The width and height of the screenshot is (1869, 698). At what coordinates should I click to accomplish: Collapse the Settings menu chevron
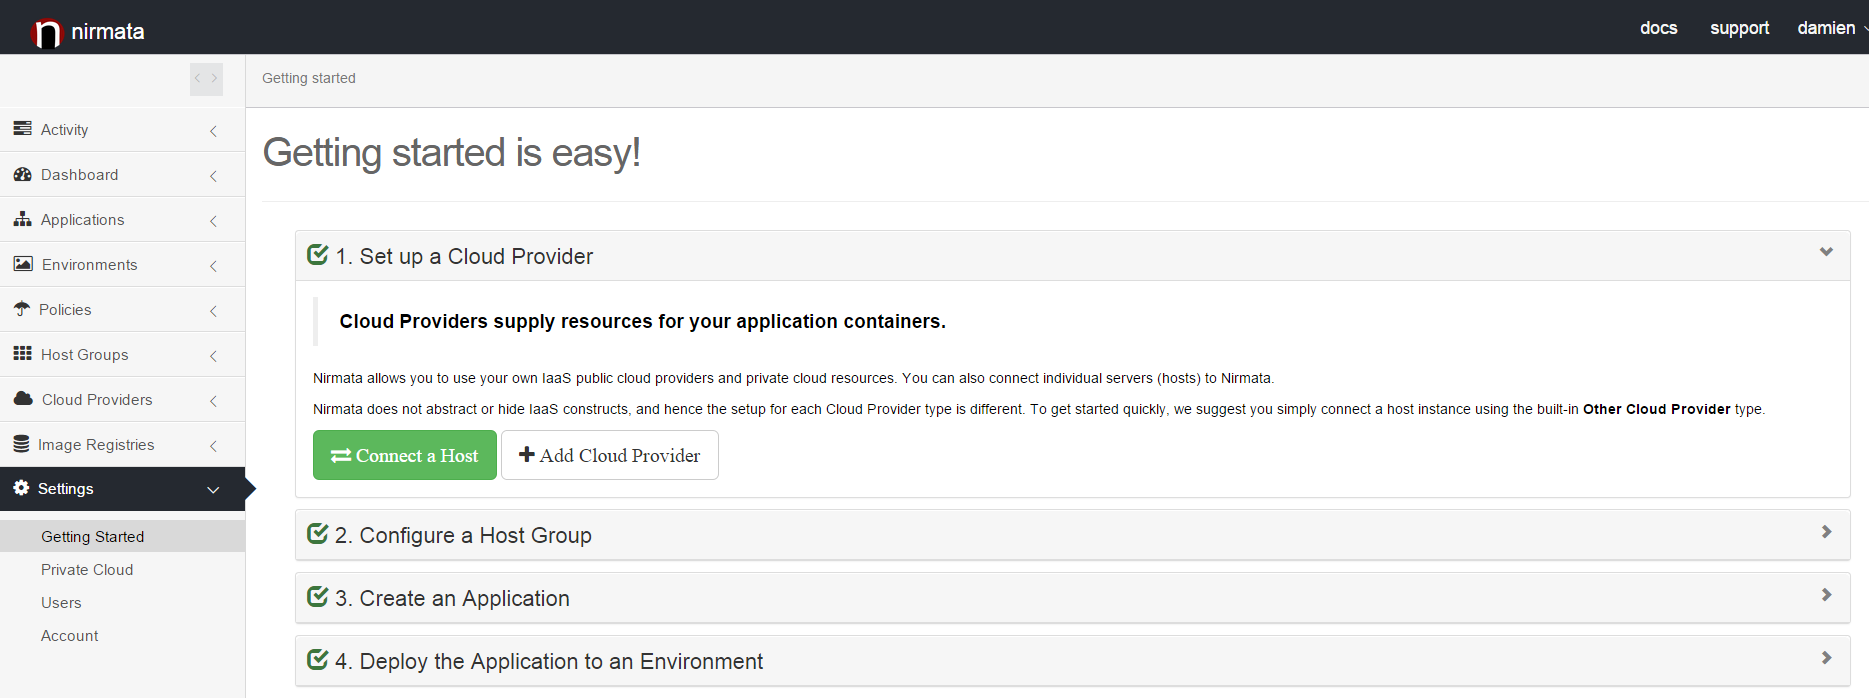(x=213, y=490)
